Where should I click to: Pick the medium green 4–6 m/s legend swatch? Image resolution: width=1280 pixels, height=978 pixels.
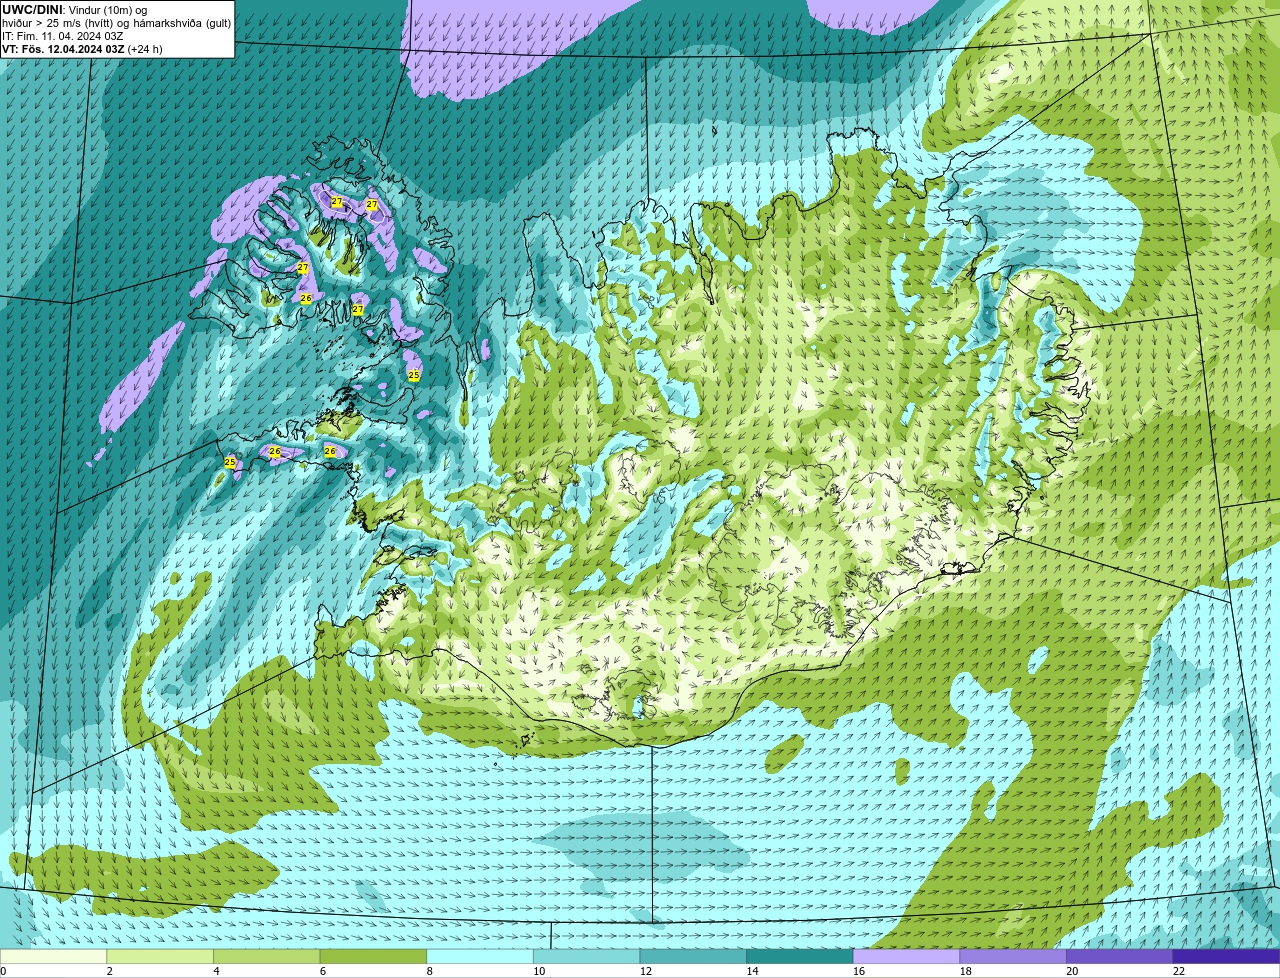pyautogui.click(x=266, y=957)
